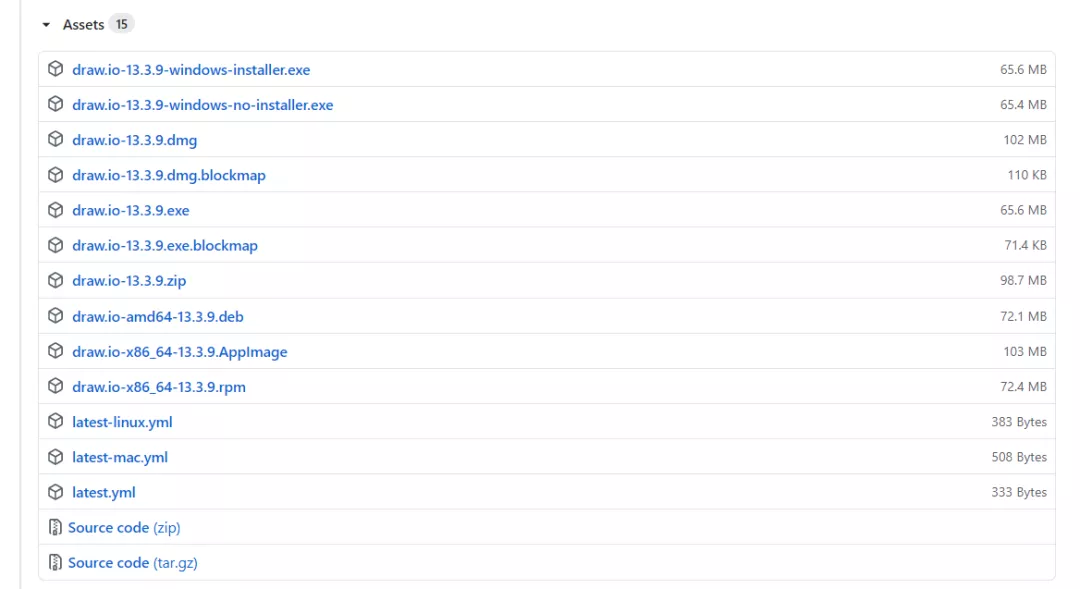Click the 110 KB size value

pyautogui.click(x=1027, y=175)
